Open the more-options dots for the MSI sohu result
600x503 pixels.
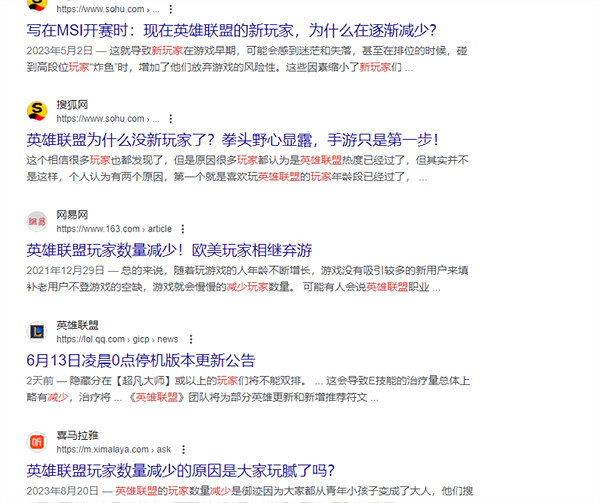click(x=171, y=9)
